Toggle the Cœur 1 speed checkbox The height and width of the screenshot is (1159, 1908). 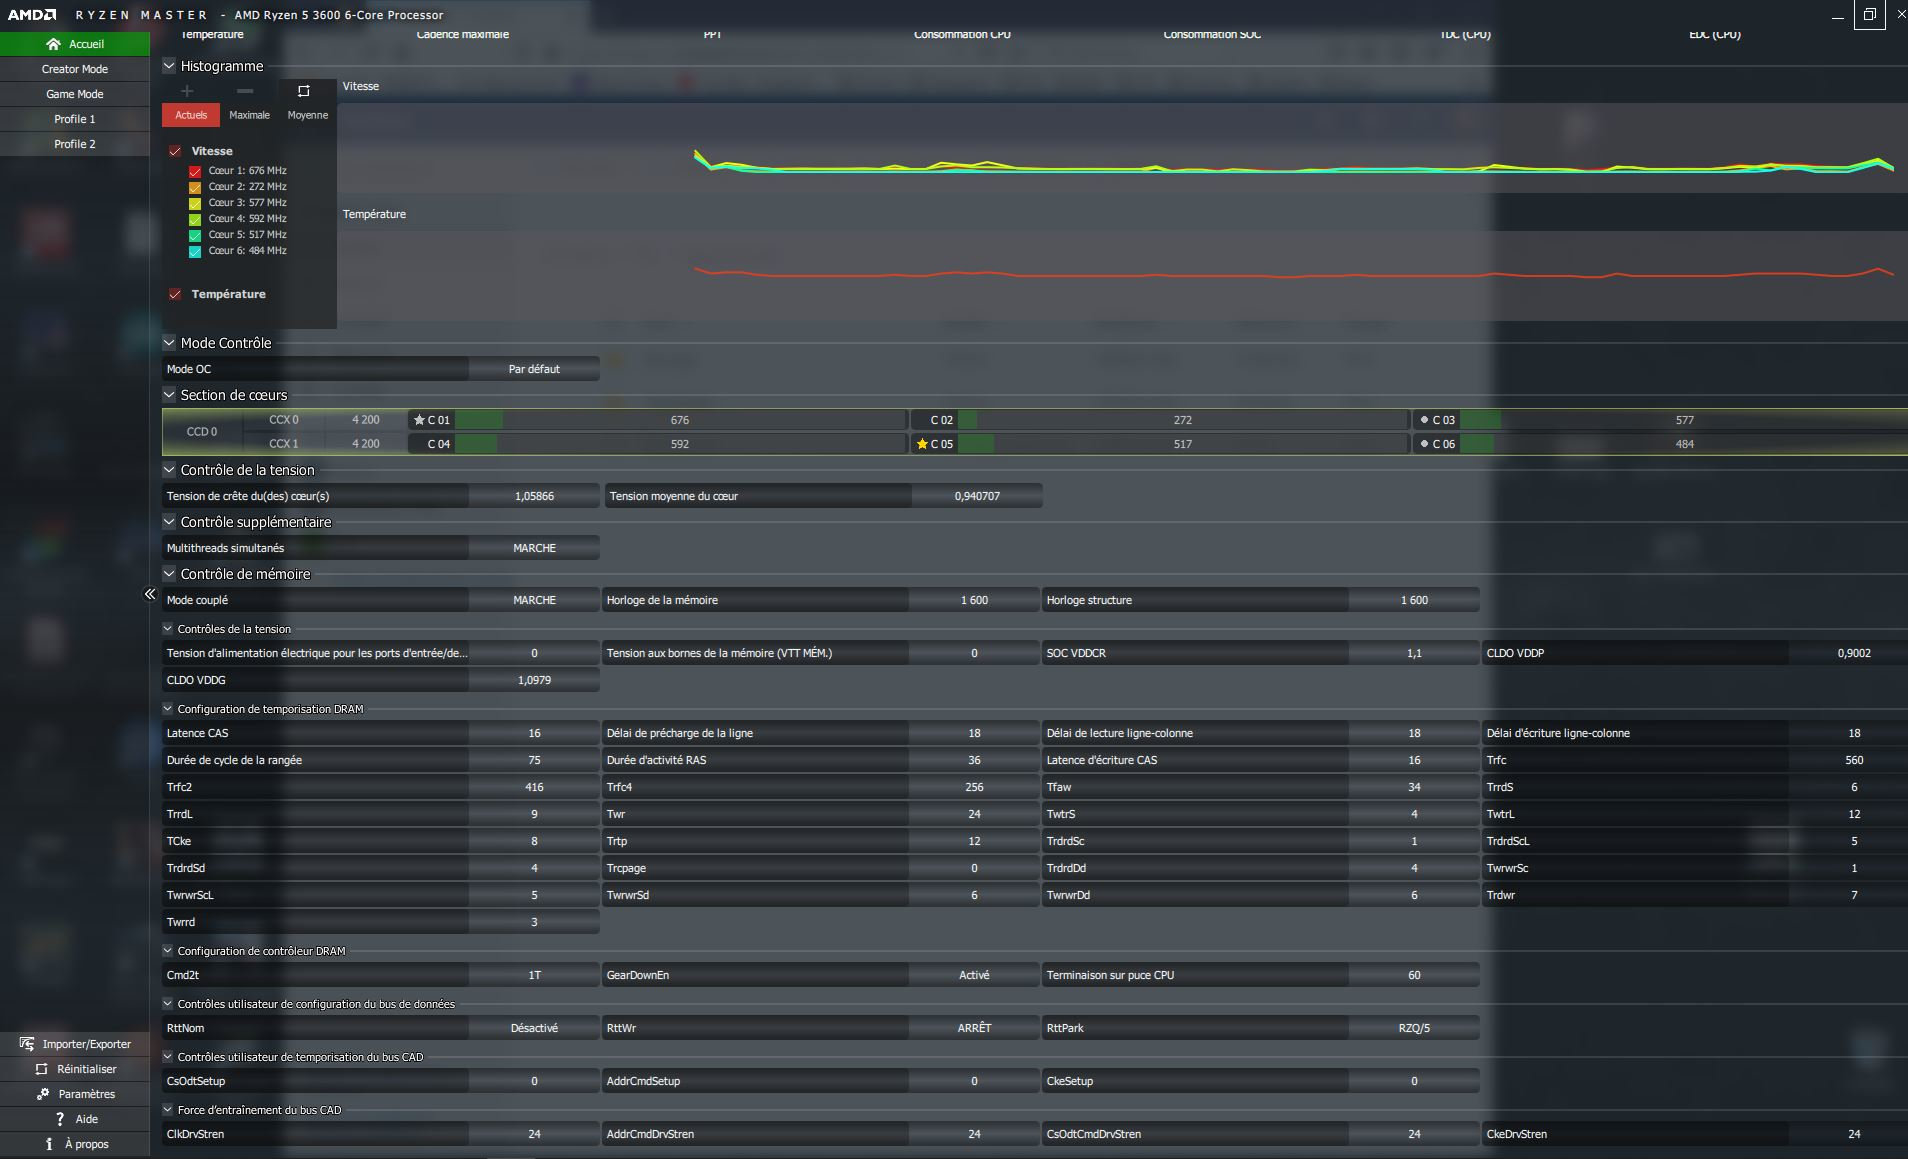(x=195, y=171)
